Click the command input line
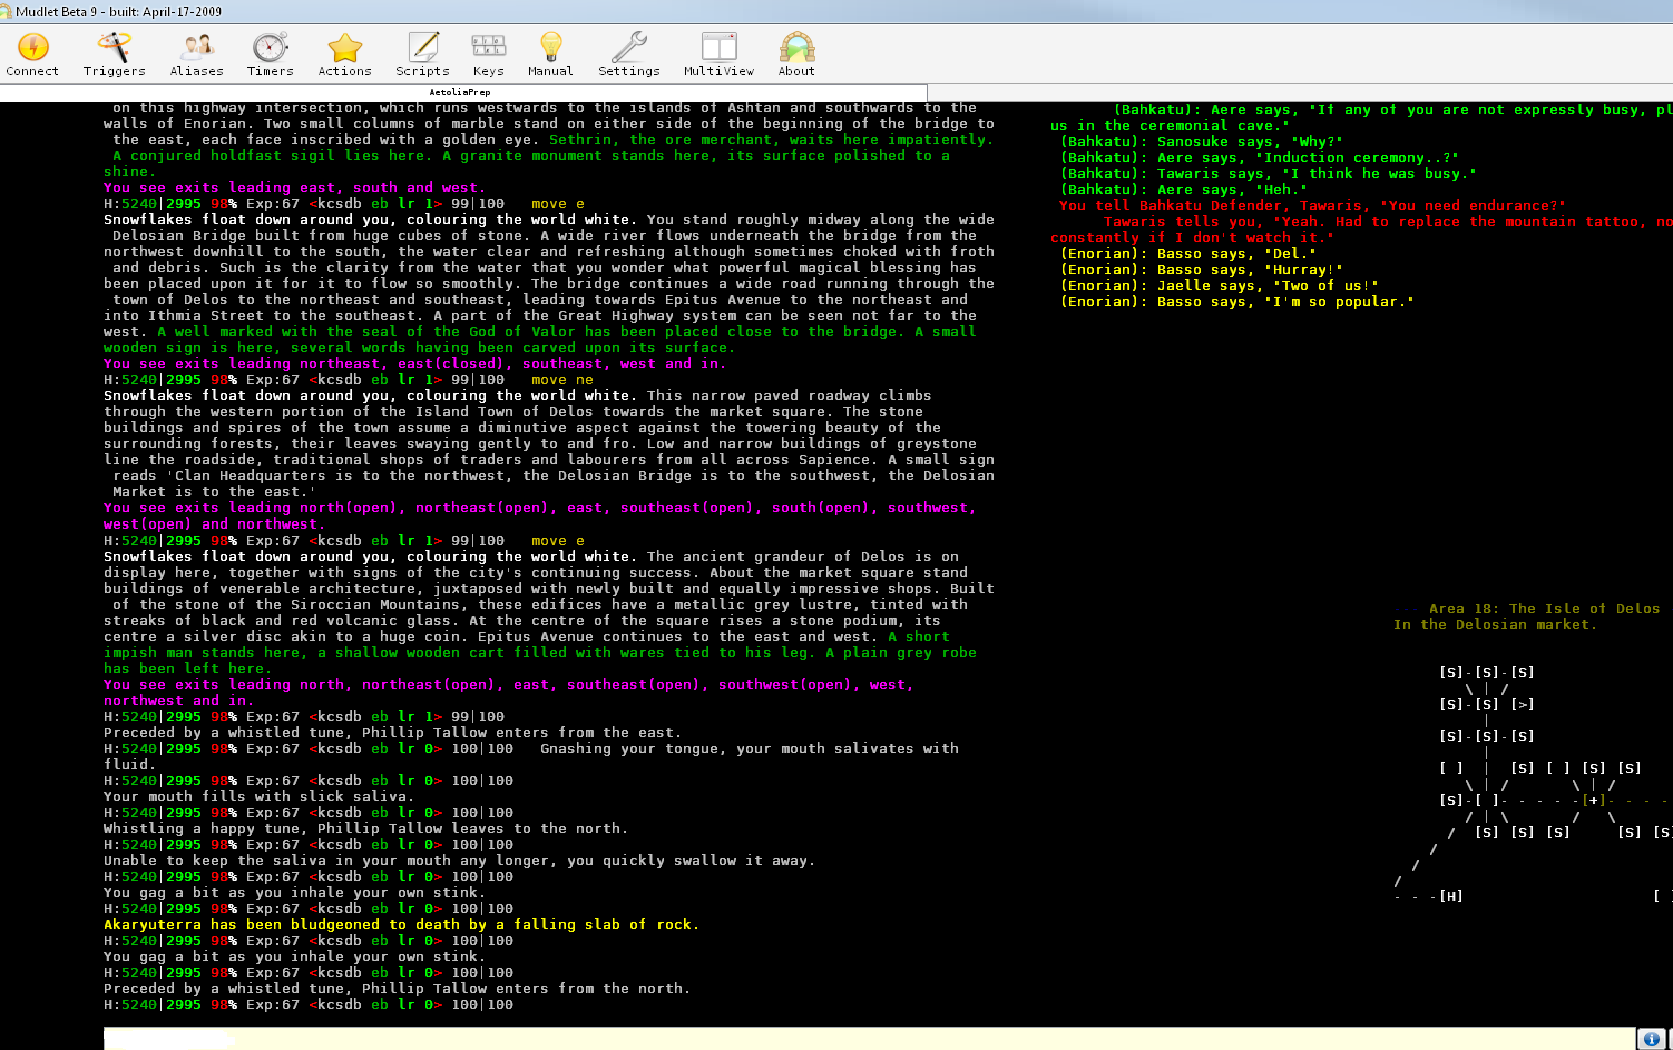 868,1038
